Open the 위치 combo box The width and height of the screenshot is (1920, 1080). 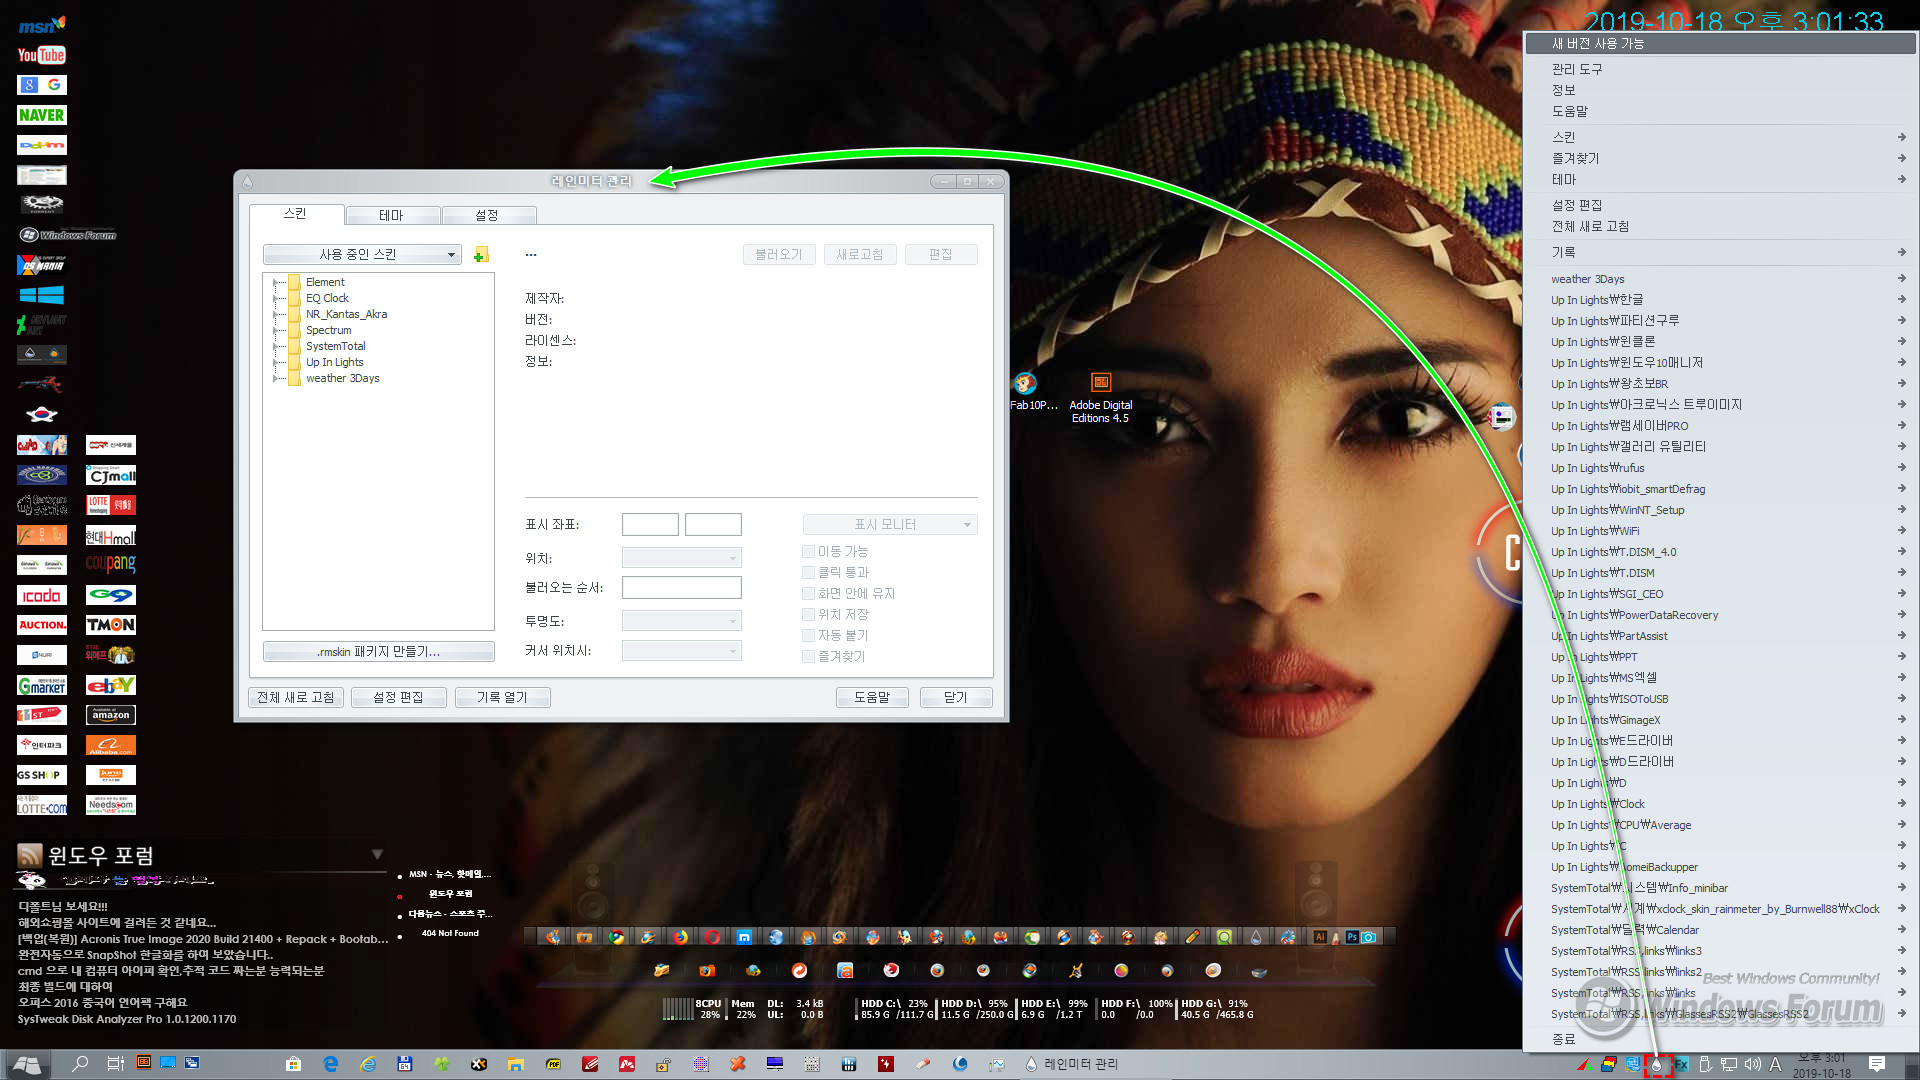(x=681, y=558)
